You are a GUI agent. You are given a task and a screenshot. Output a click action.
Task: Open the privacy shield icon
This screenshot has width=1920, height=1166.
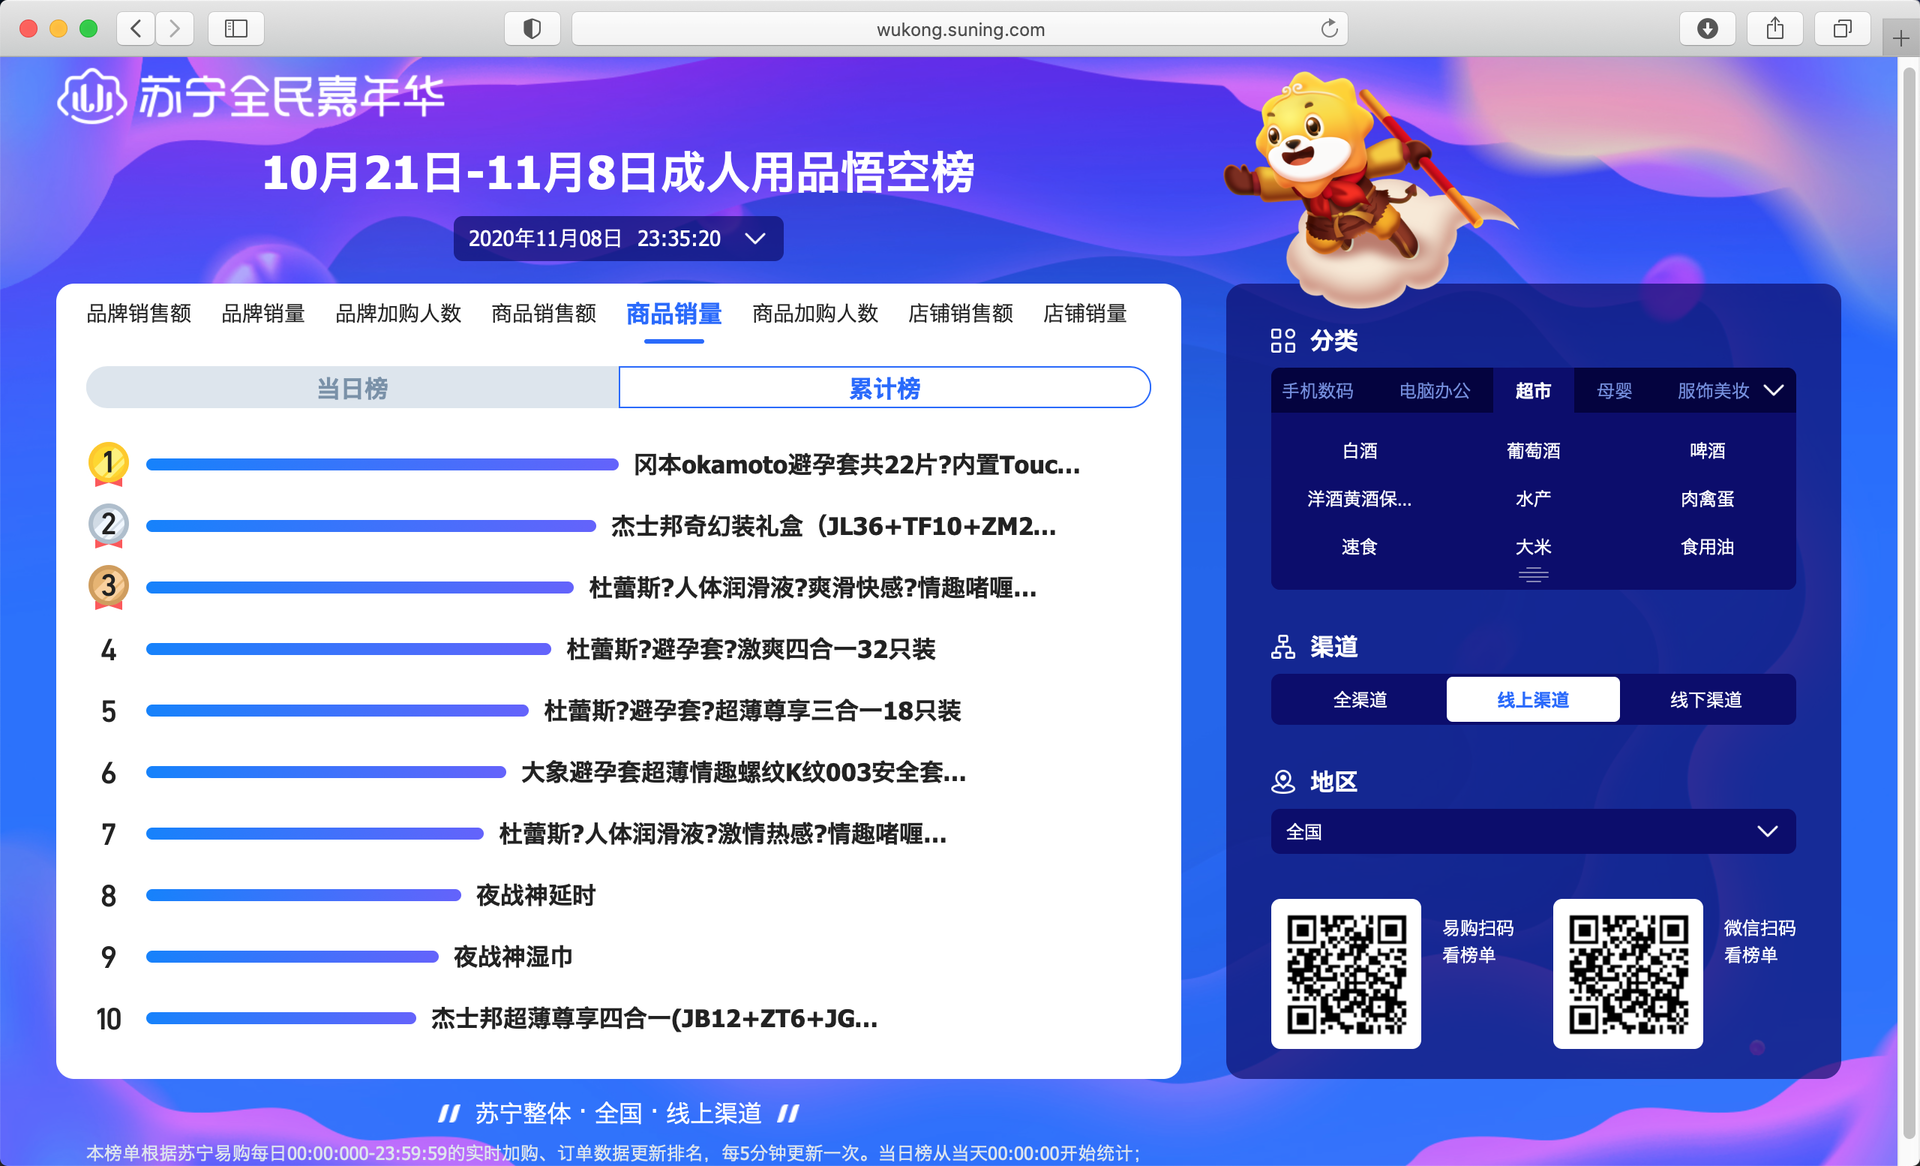(532, 28)
